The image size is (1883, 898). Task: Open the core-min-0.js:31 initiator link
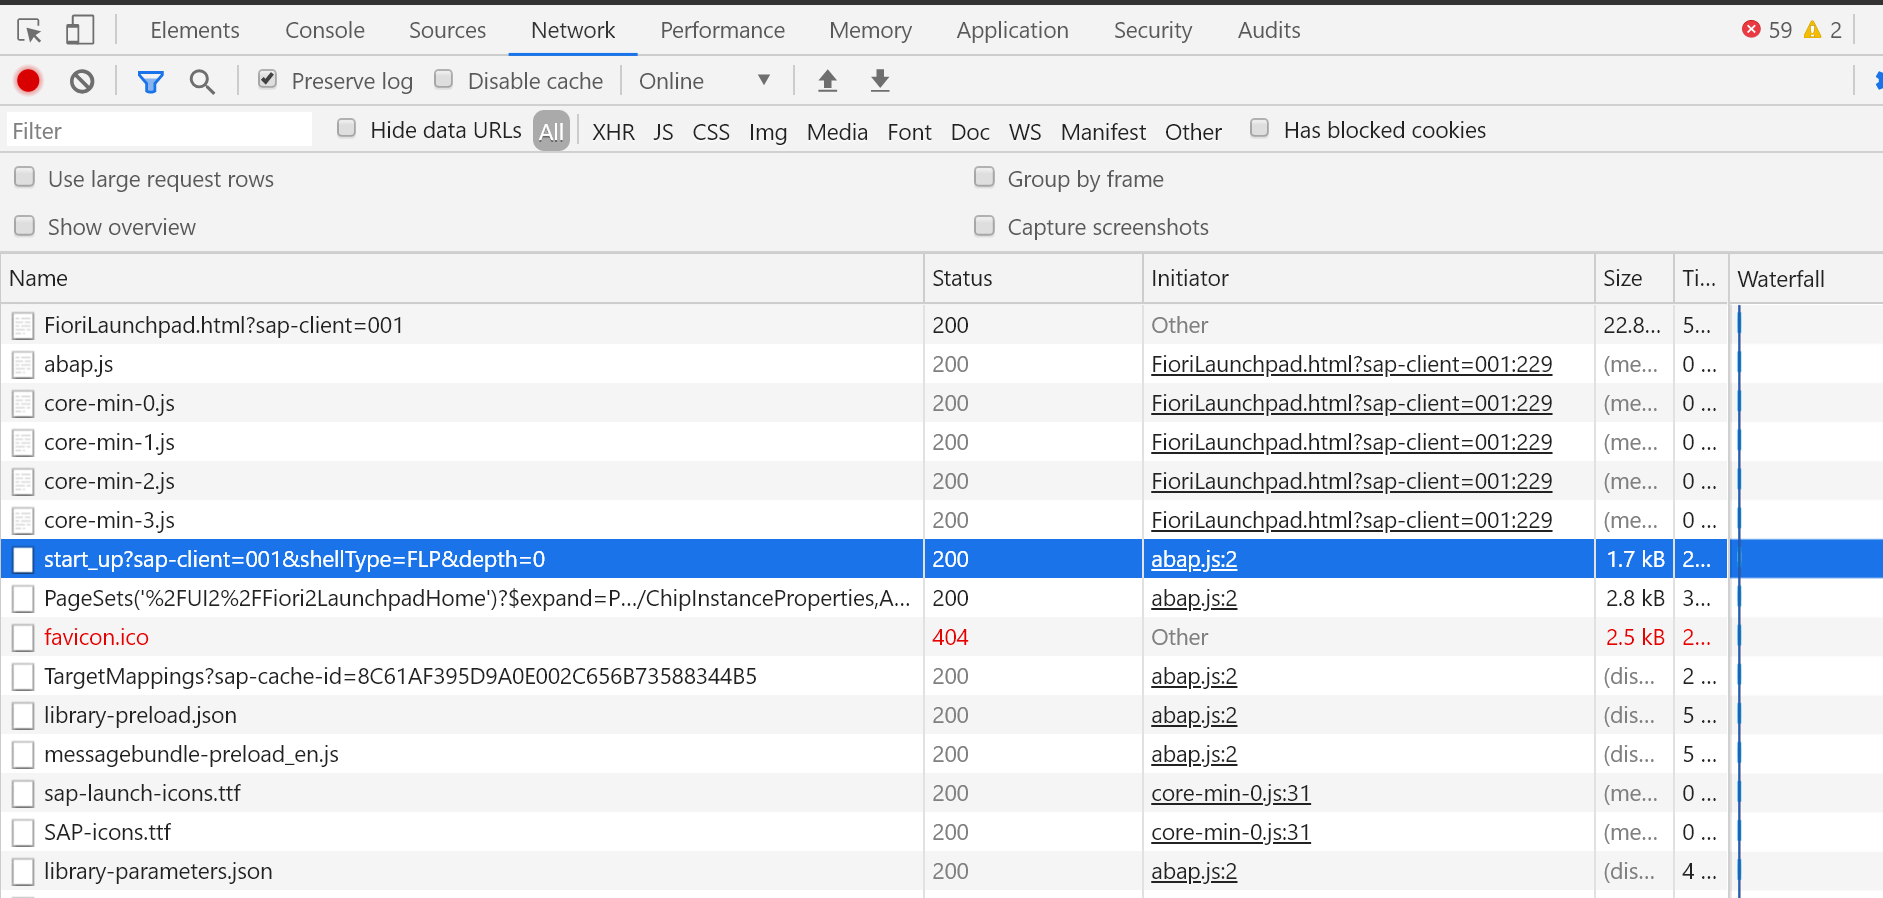pyautogui.click(x=1230, y=793)
